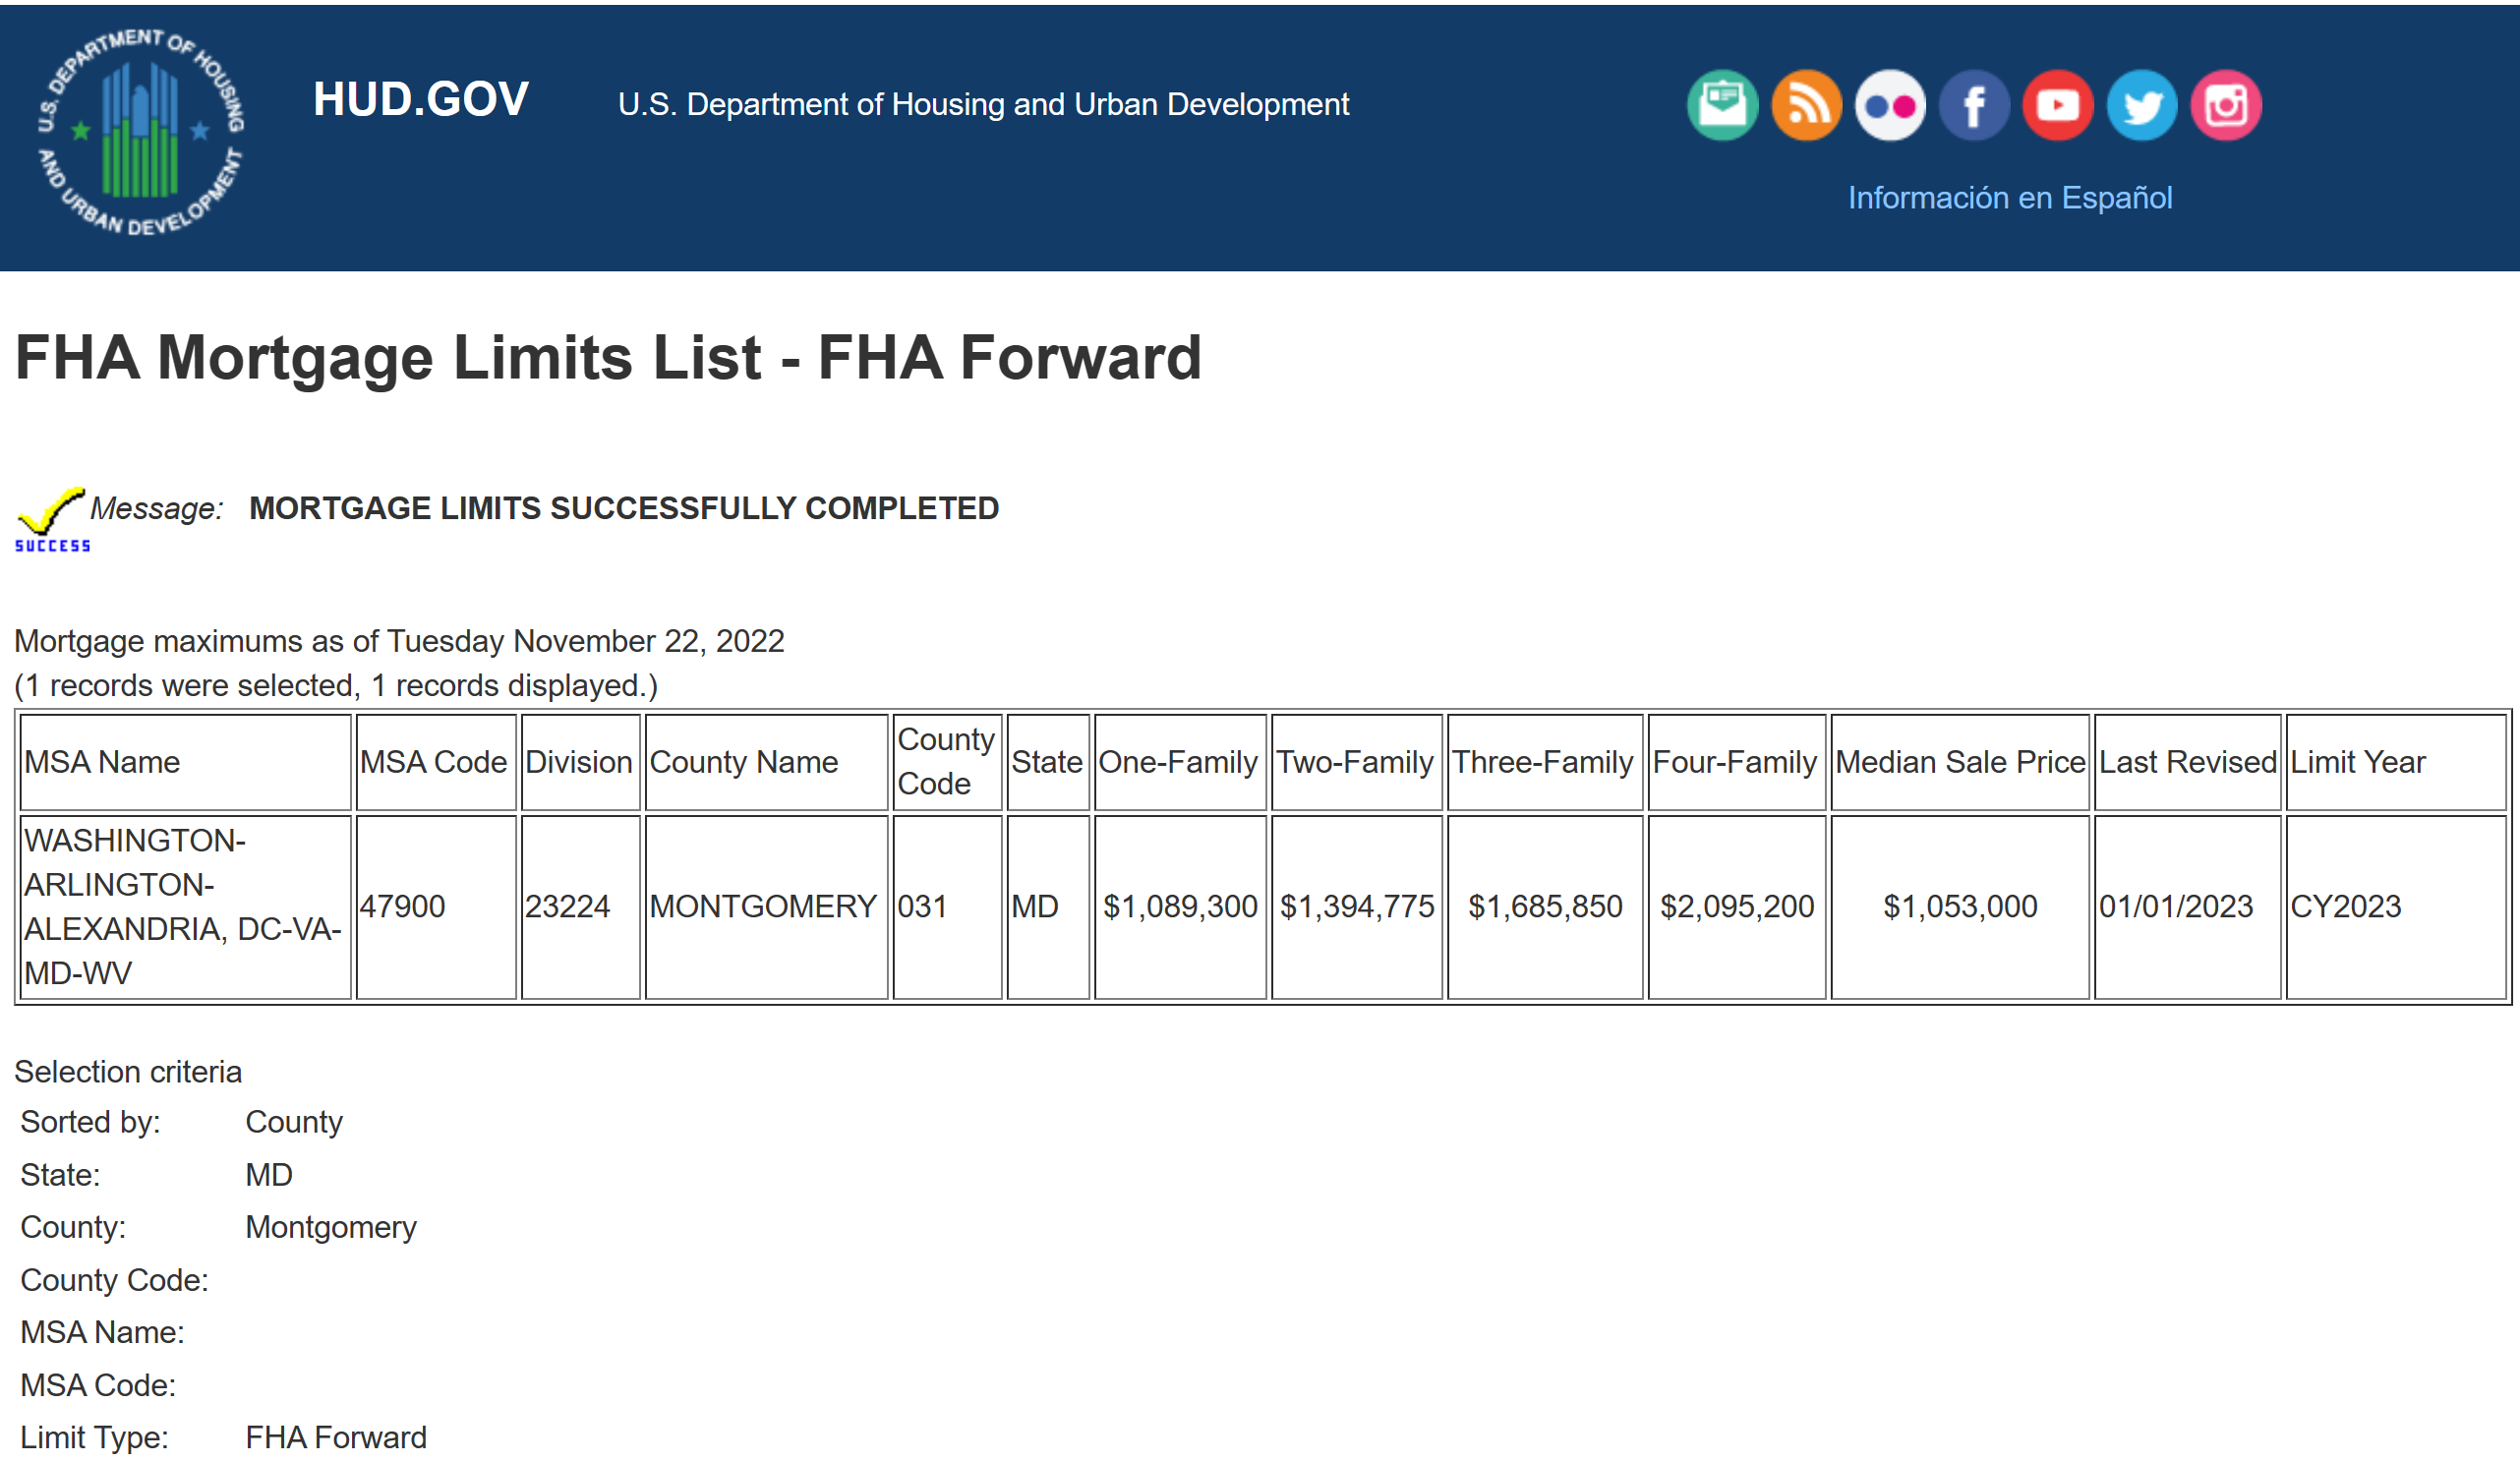
Task: Click the HUD department seal logo
Action: [141, 132]
